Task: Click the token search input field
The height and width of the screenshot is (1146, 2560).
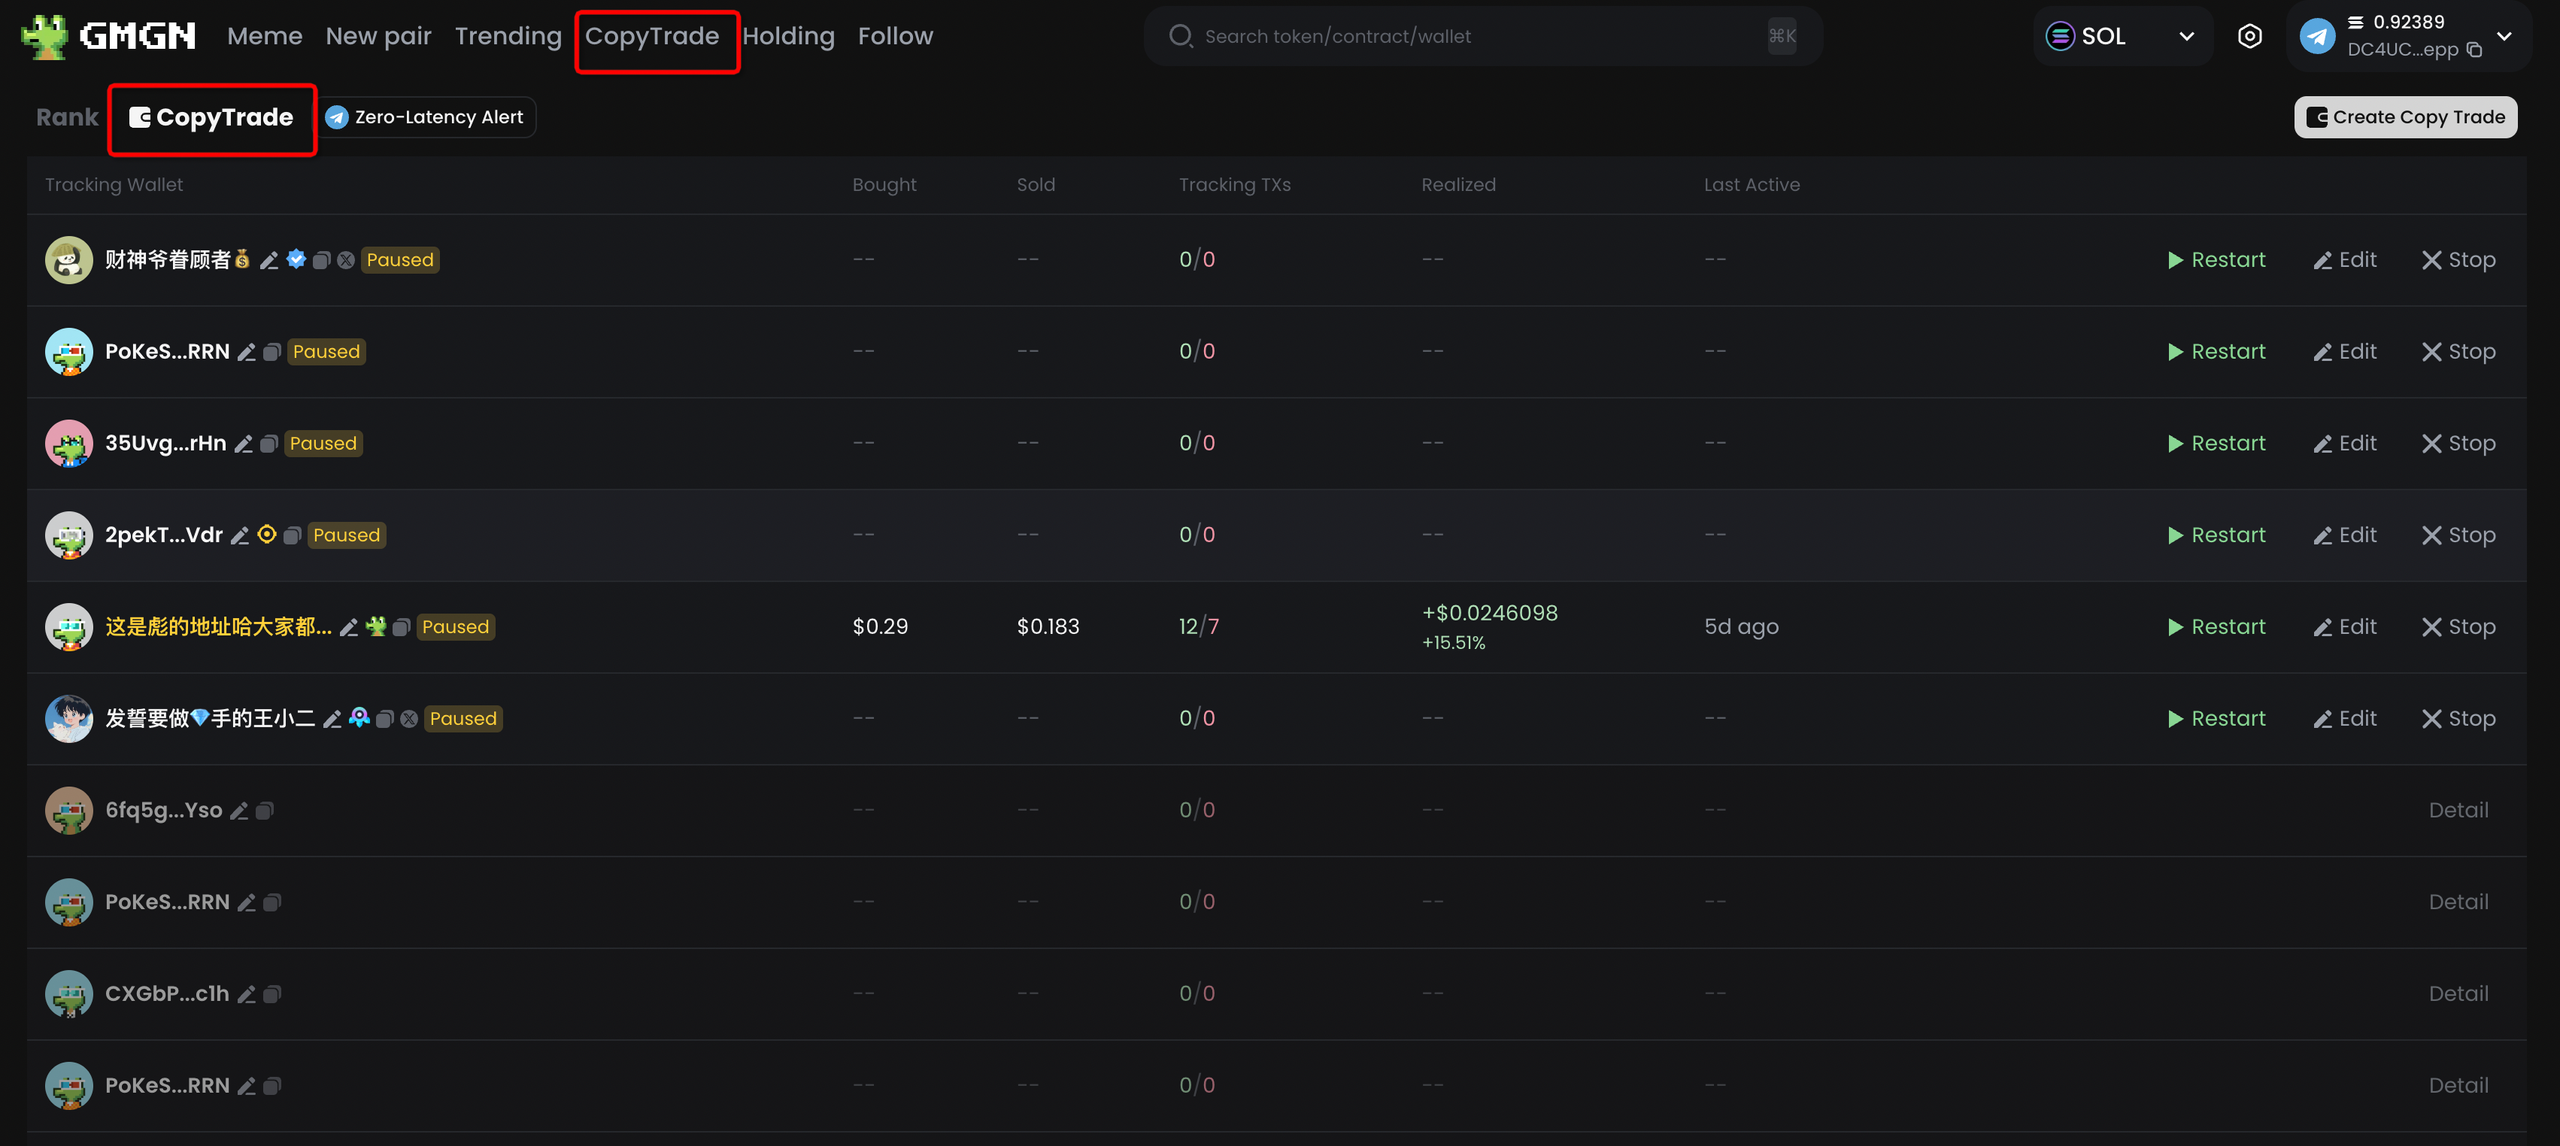Action: (1480, 37)
